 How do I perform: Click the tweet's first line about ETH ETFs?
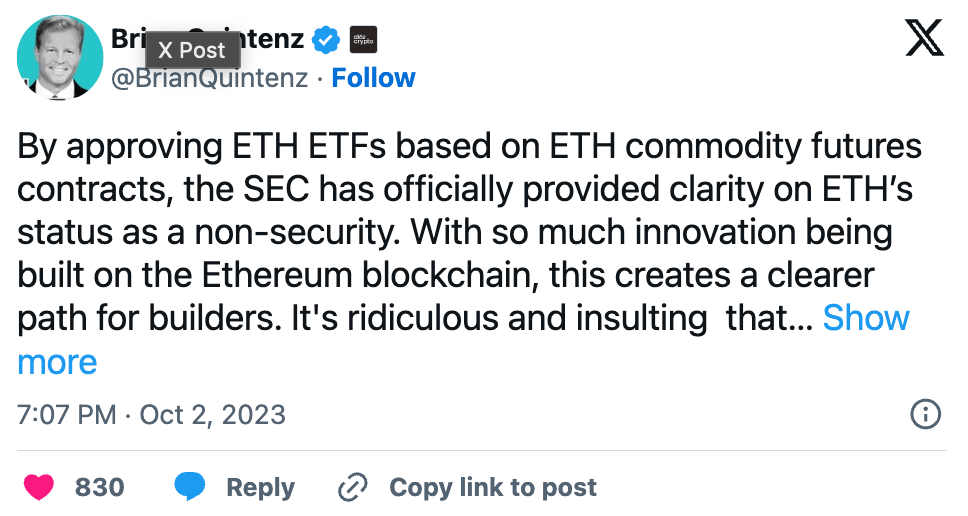coord(470,148)
